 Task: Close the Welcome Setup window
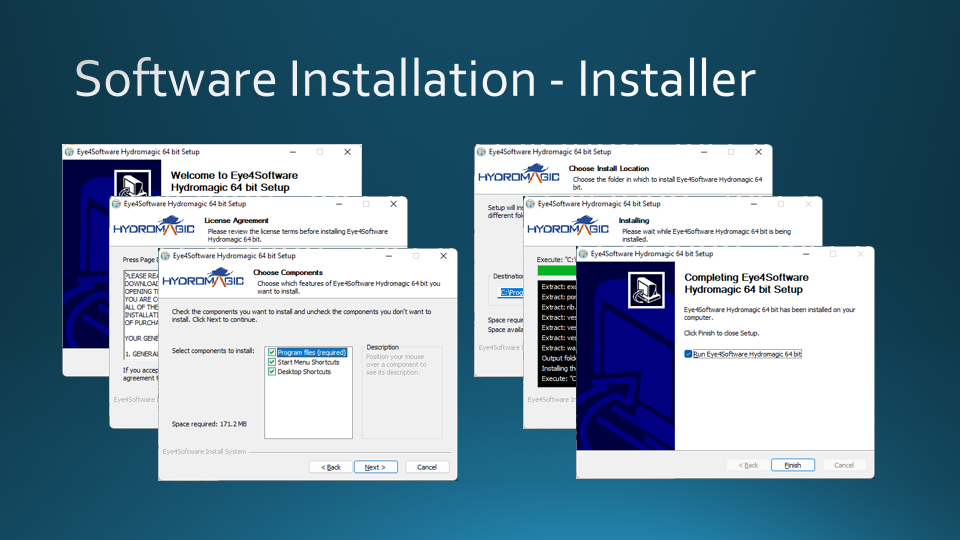[x=347, y=152]
